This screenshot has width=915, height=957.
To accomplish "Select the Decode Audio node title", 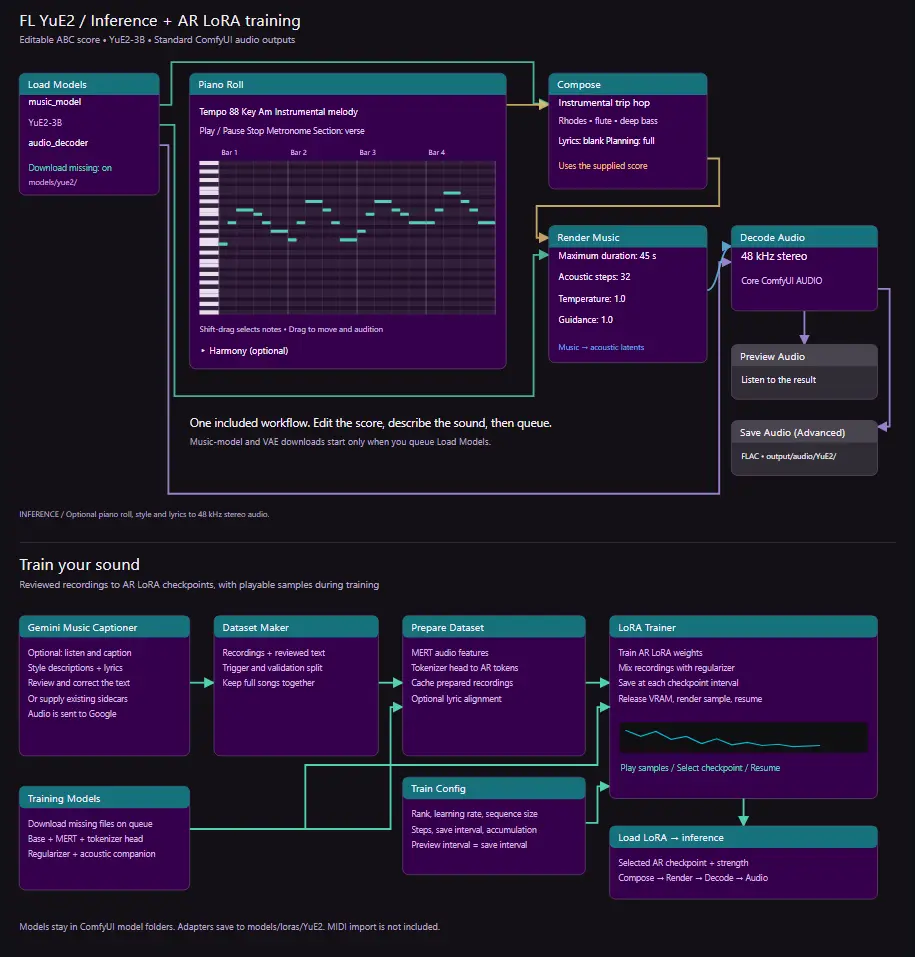I will pos(772,237).
